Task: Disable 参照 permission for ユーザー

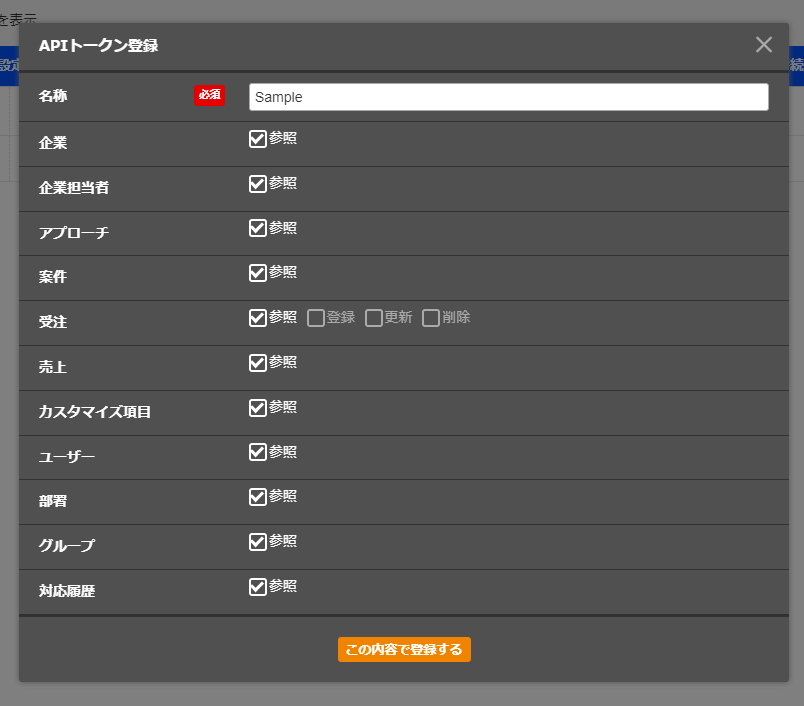Action: [258, 452]
